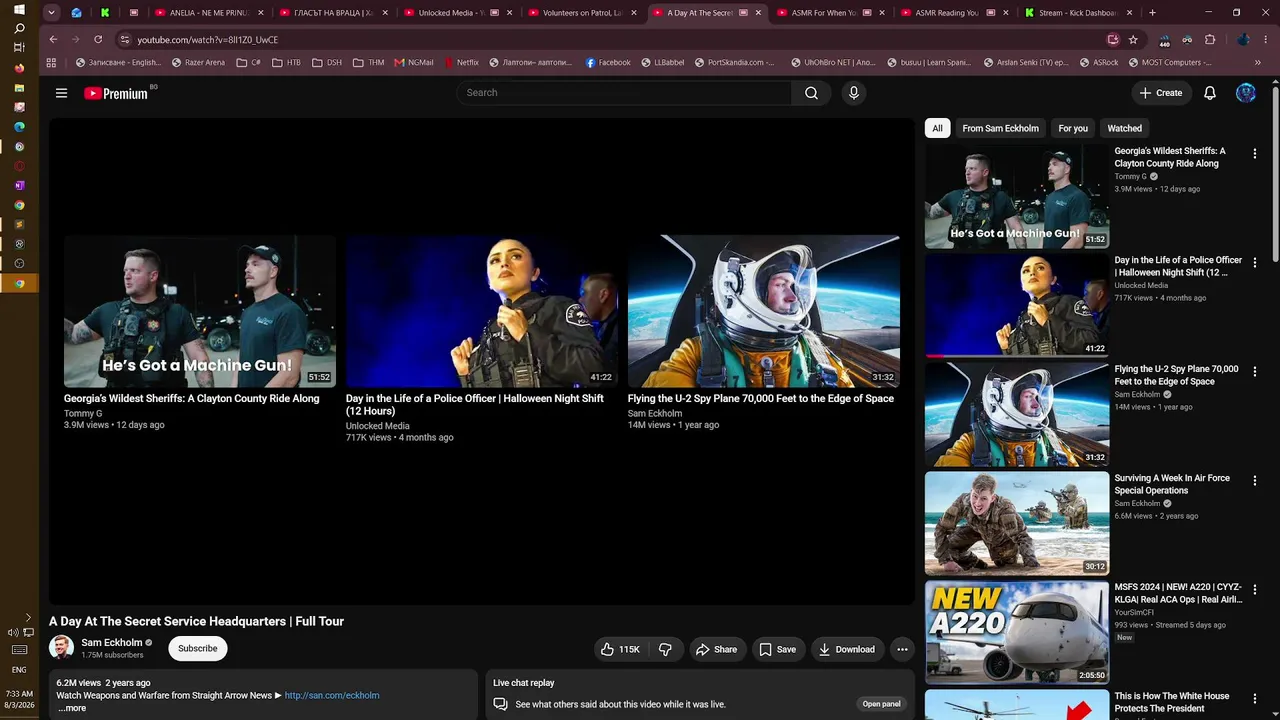Open Surviving A Week In Air Force sidebar thumbnail
Image resolution: width=1280 pixels, height=720 pixels.
tap(1017, 523)
